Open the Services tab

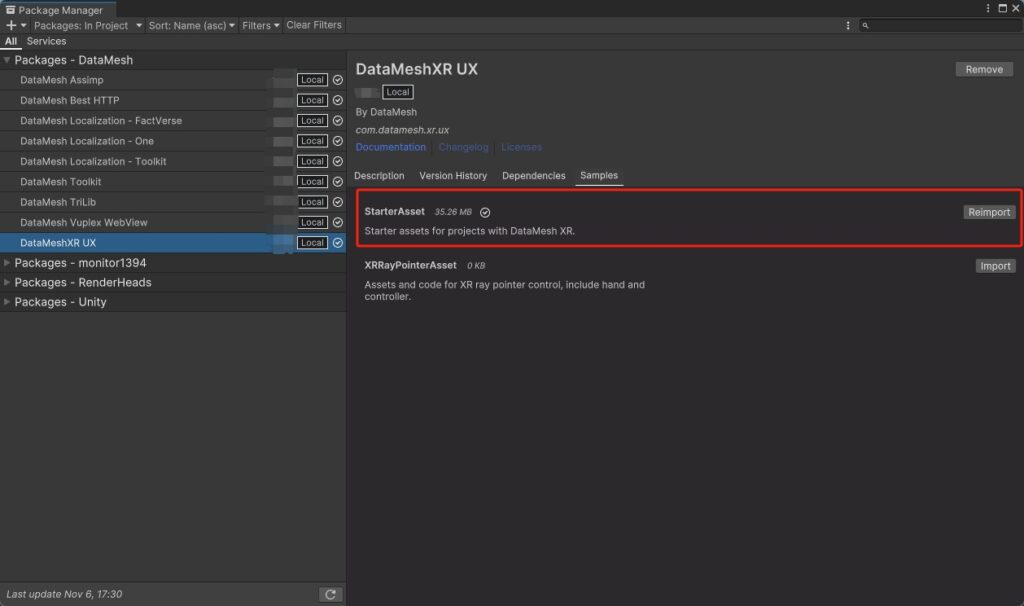point(46,42)
